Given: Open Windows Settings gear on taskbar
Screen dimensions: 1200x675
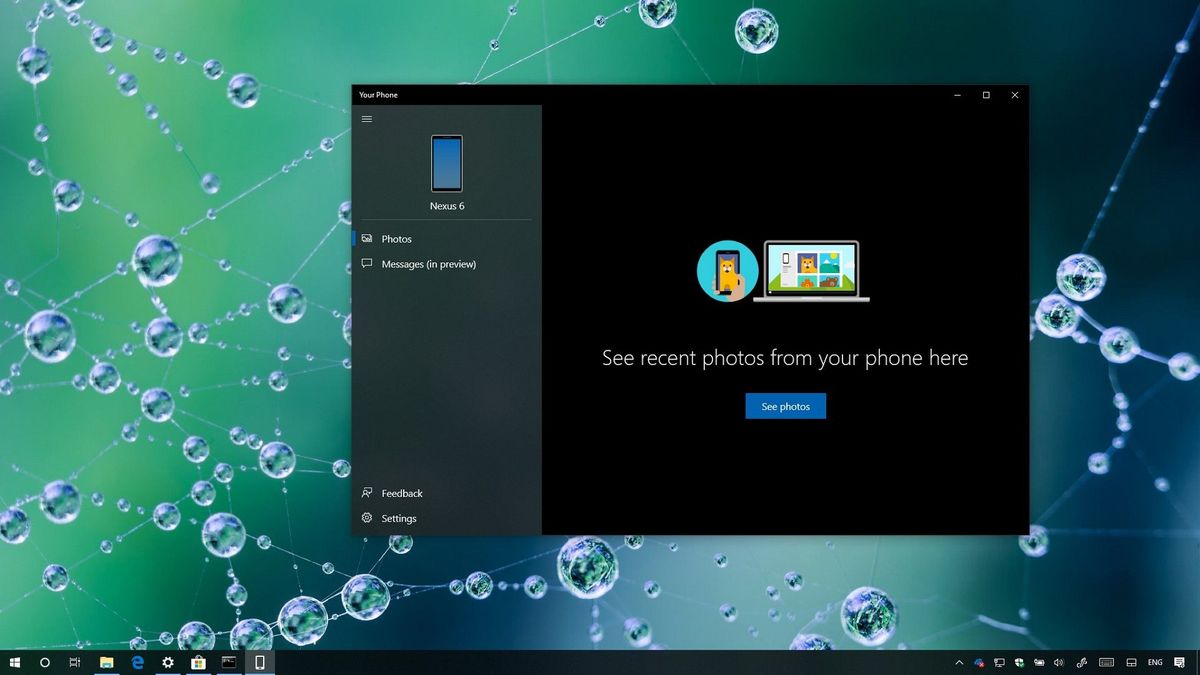Looking at the screenshot, I should point(168,662).
